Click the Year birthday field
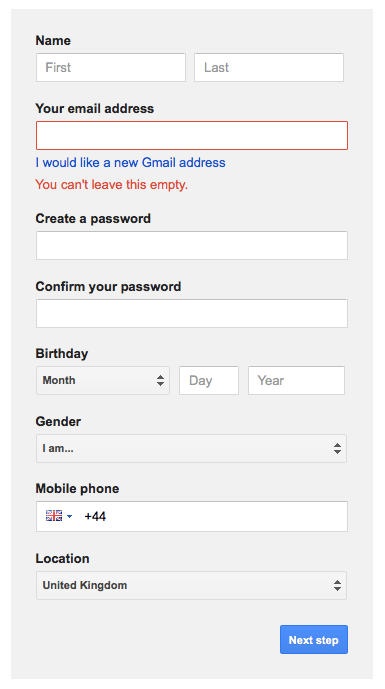 pyautogui.click(x=296, y=381)
